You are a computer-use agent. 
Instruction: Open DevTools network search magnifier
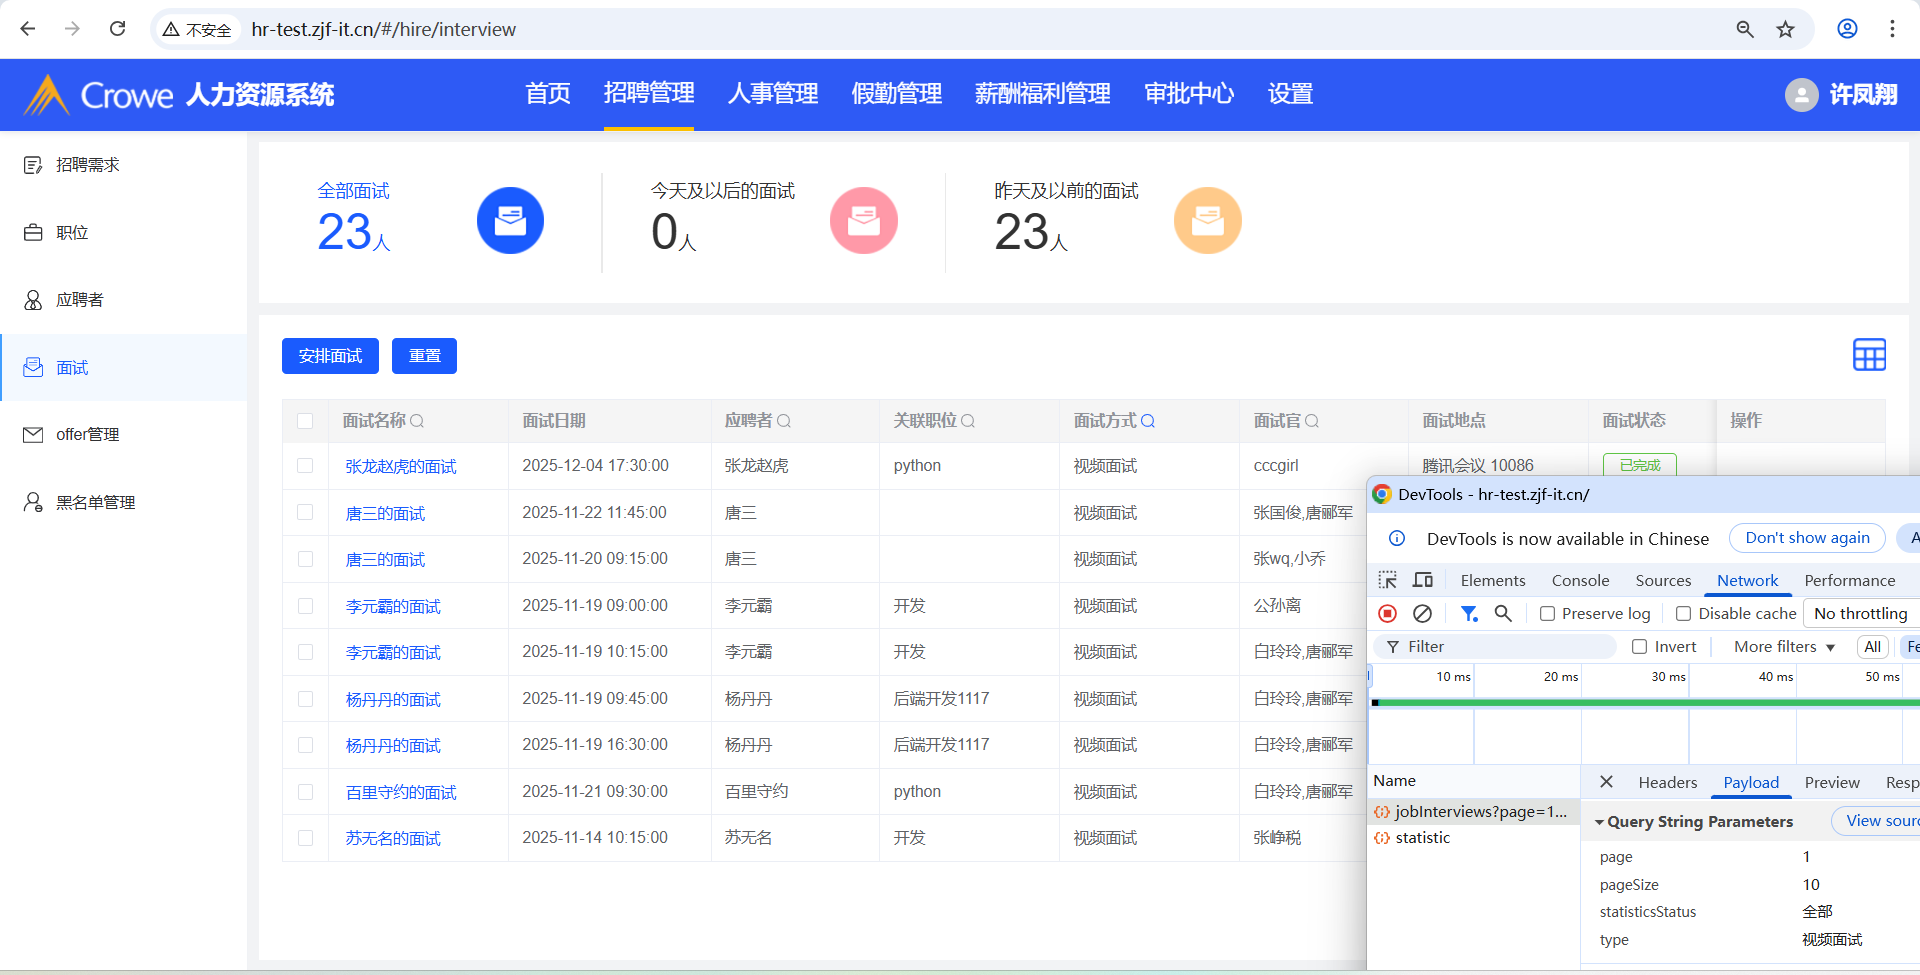coord(1502,613)
